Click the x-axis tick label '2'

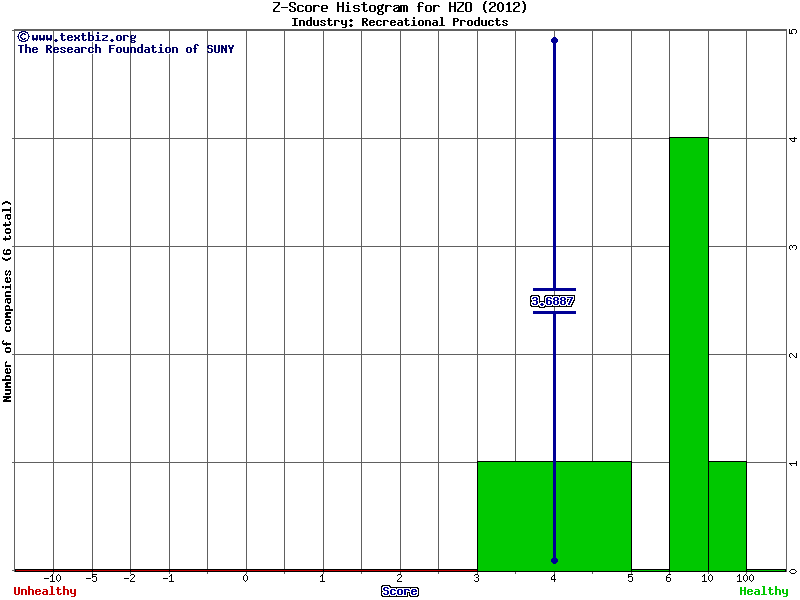click(x=399, y=579)
